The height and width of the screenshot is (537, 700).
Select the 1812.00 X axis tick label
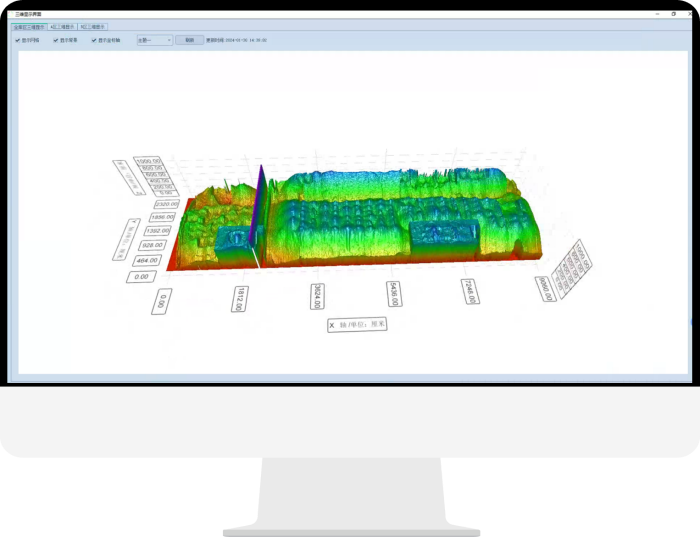pyautogui.click(x=240, y=299)
